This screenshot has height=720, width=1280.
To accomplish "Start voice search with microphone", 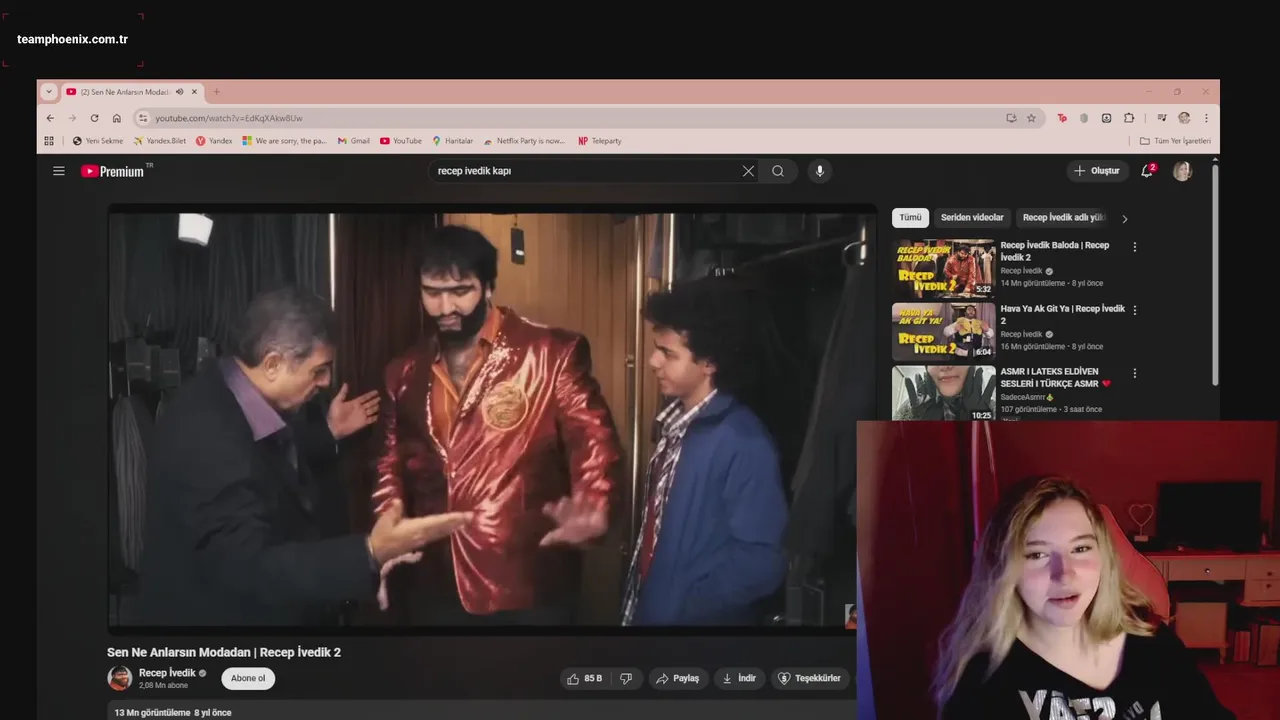I will [820, 171].
